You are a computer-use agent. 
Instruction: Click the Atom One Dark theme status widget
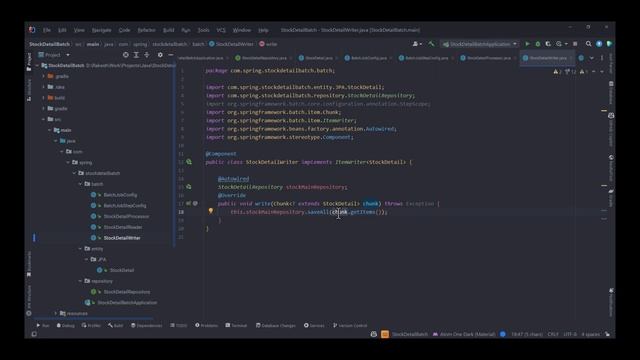pyautogui.click(x=464, y=334)
